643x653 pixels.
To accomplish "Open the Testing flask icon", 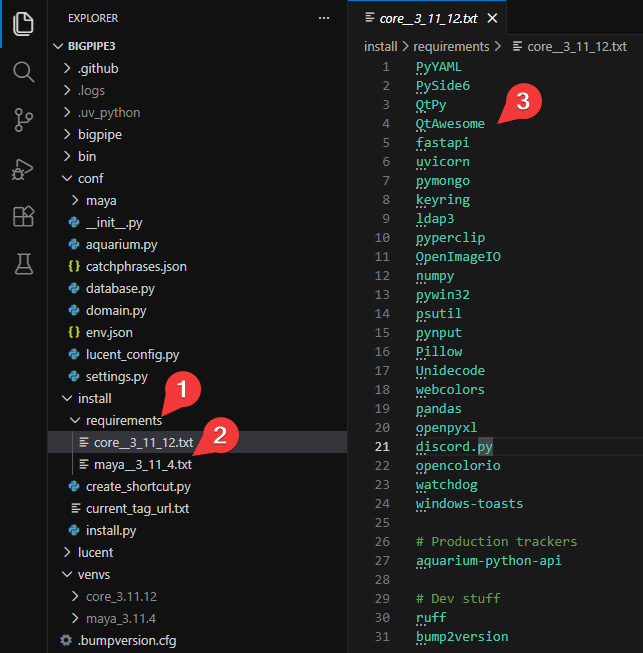I will [24, 264].
